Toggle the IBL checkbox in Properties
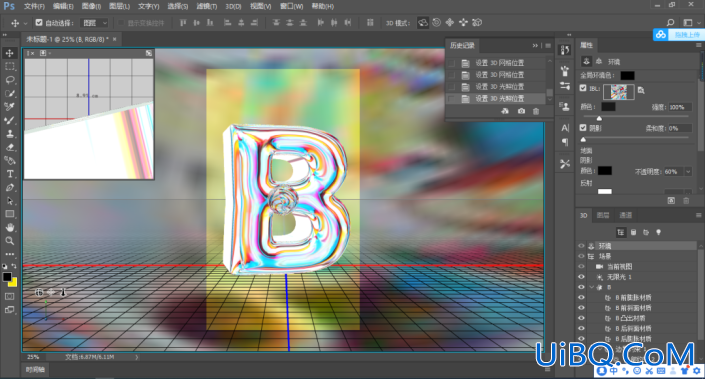This screenshot has height=379, width=705. [x=583, y=88]
